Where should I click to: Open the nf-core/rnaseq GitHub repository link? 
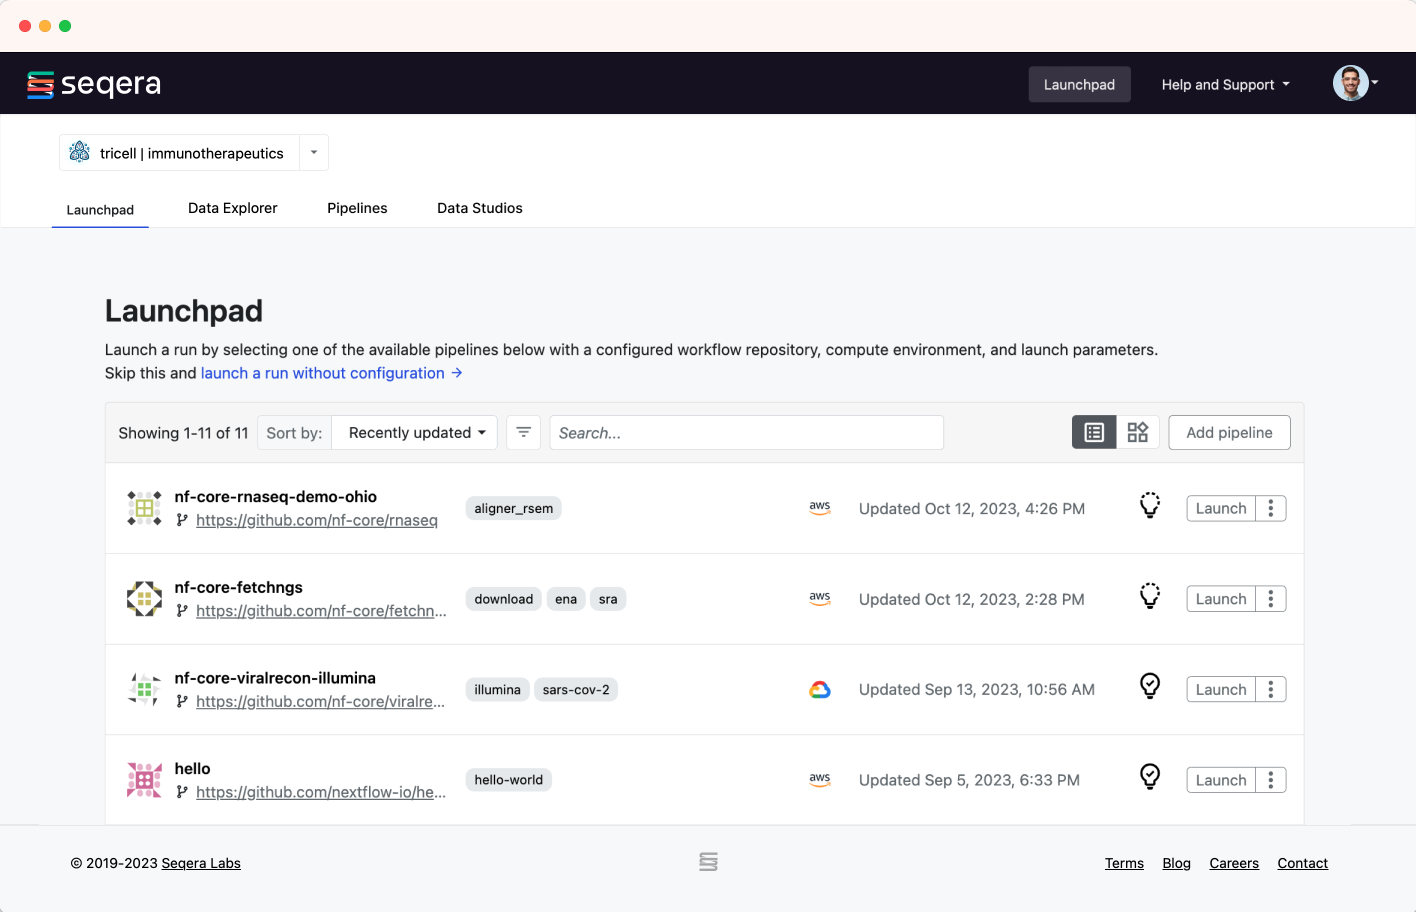click(317, 520)
